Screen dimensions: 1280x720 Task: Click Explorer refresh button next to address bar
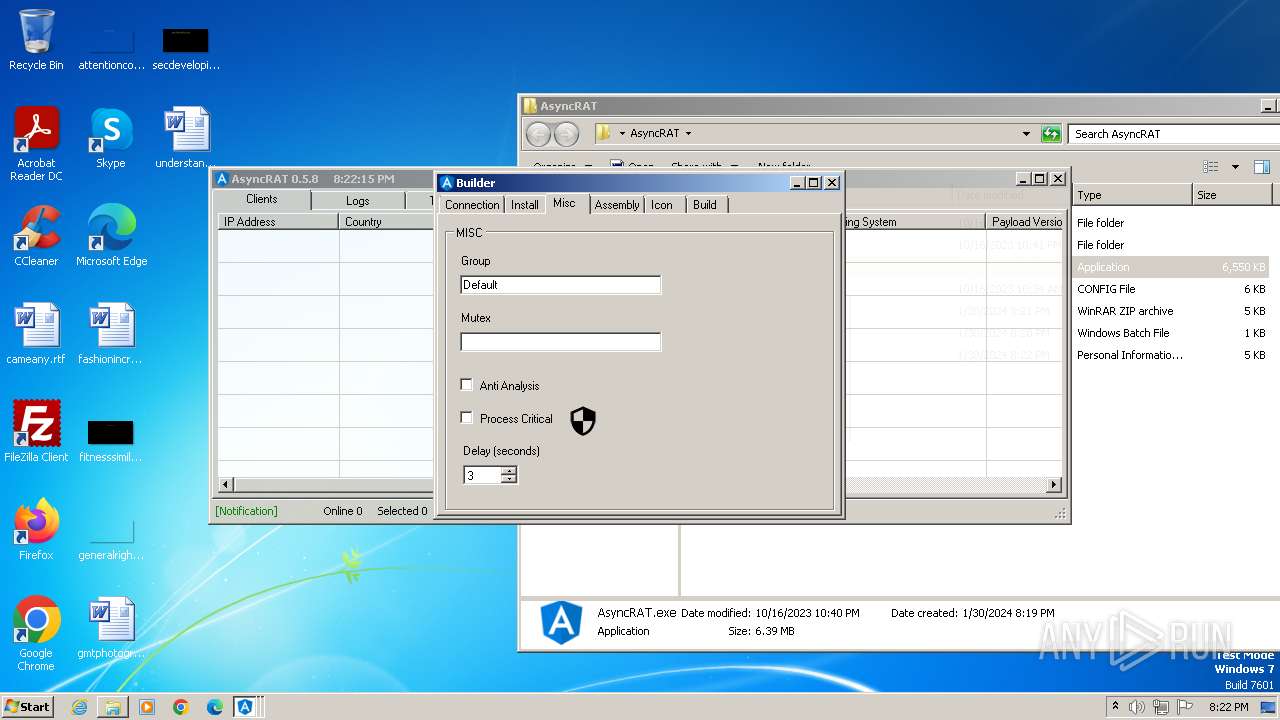(1051, 133)
